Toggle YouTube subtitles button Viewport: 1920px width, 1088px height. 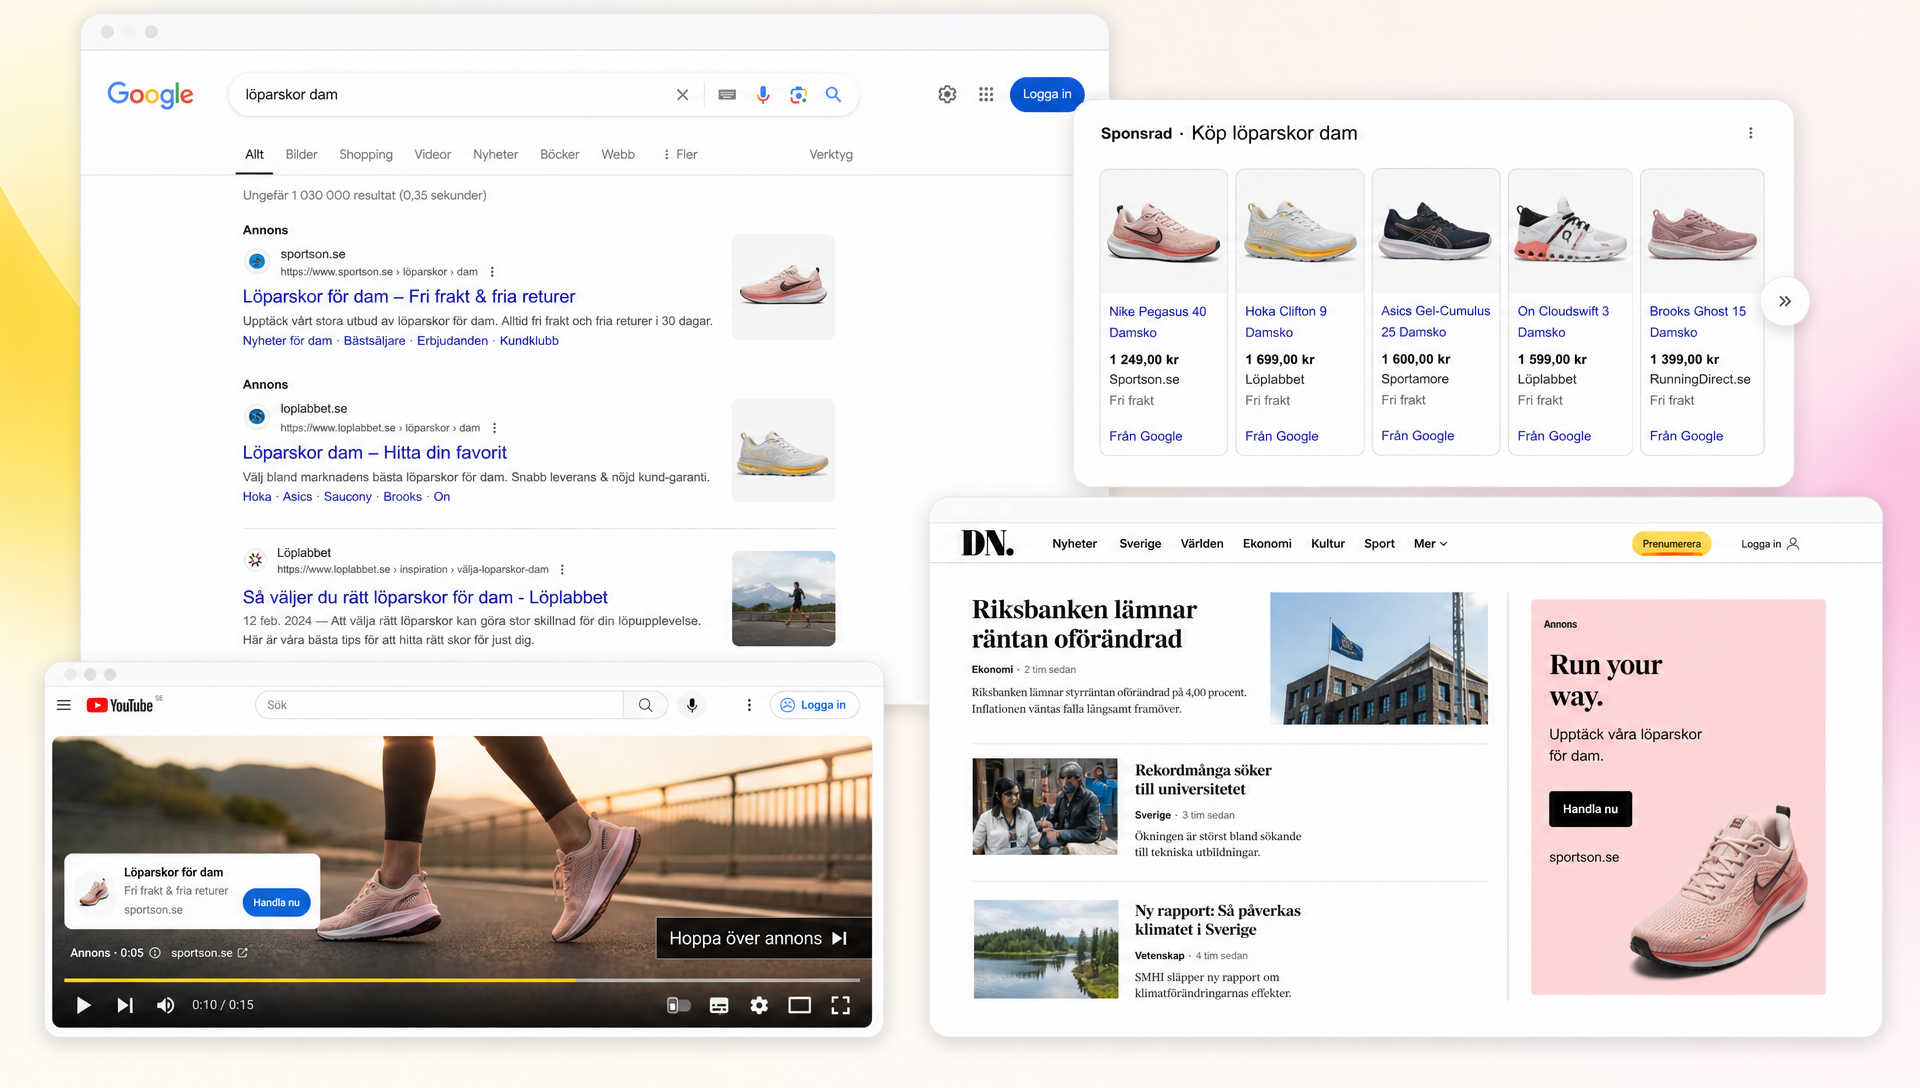(719, 1005)
